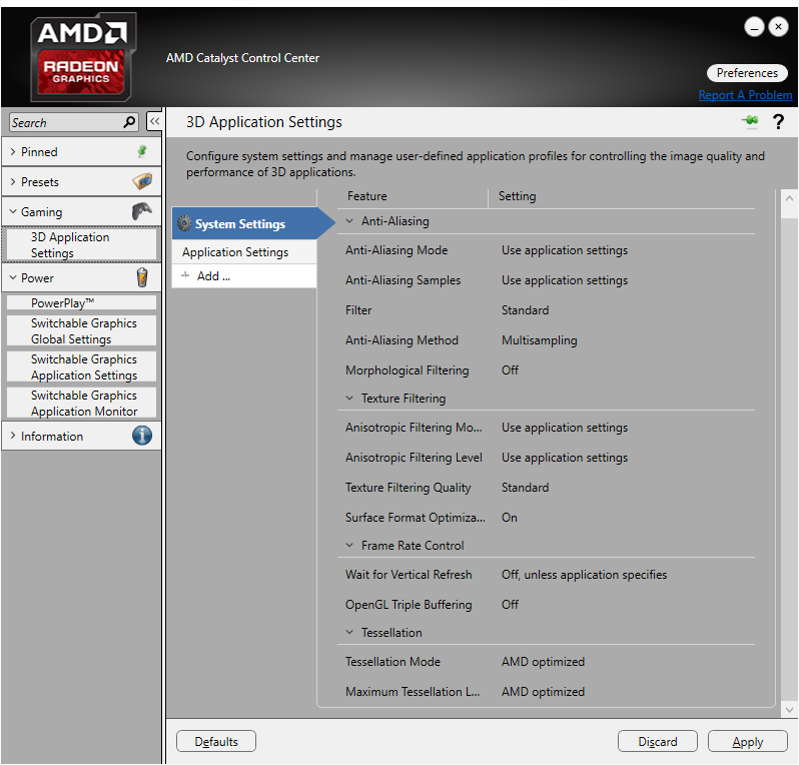Open the Preferences menu

(747, 73)
